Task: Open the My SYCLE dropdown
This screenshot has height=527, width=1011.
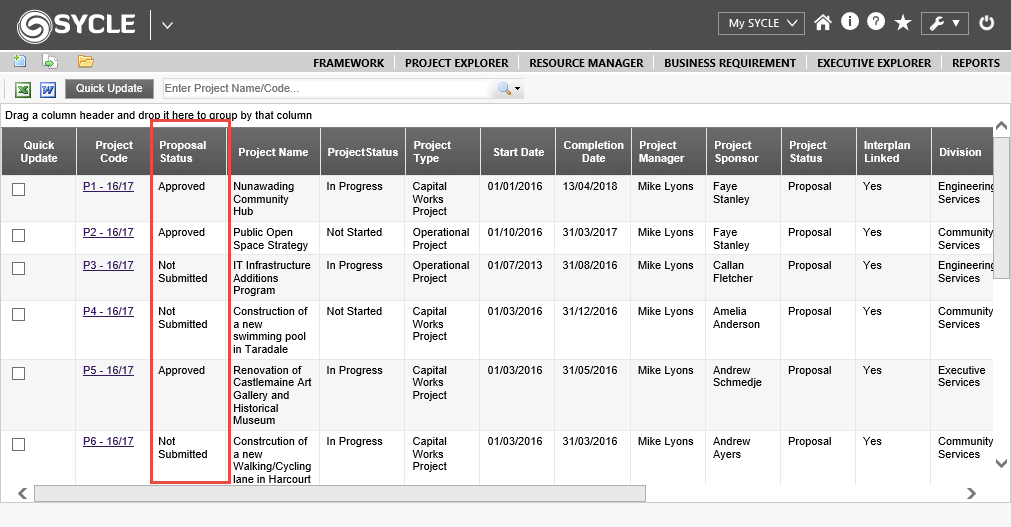Action: (761, 23)
